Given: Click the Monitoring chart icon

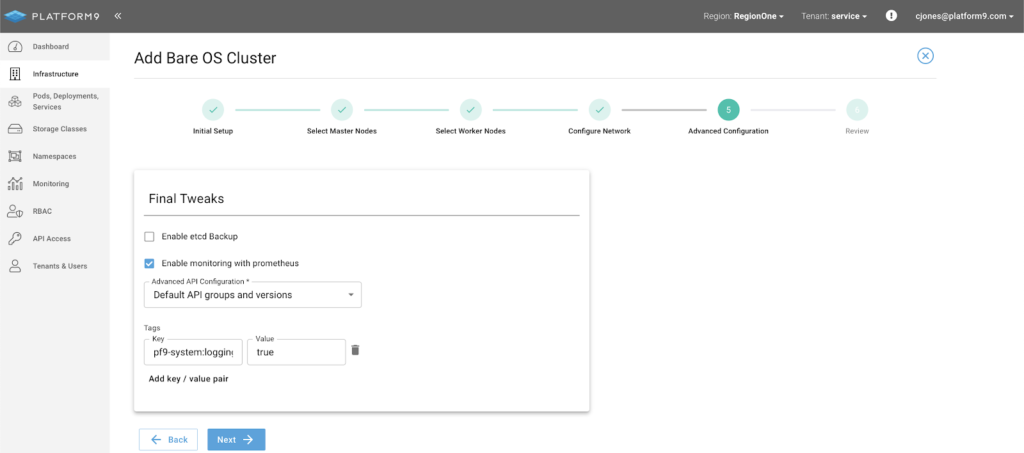Looking at the screenshot, I should (x=14, y=184).
